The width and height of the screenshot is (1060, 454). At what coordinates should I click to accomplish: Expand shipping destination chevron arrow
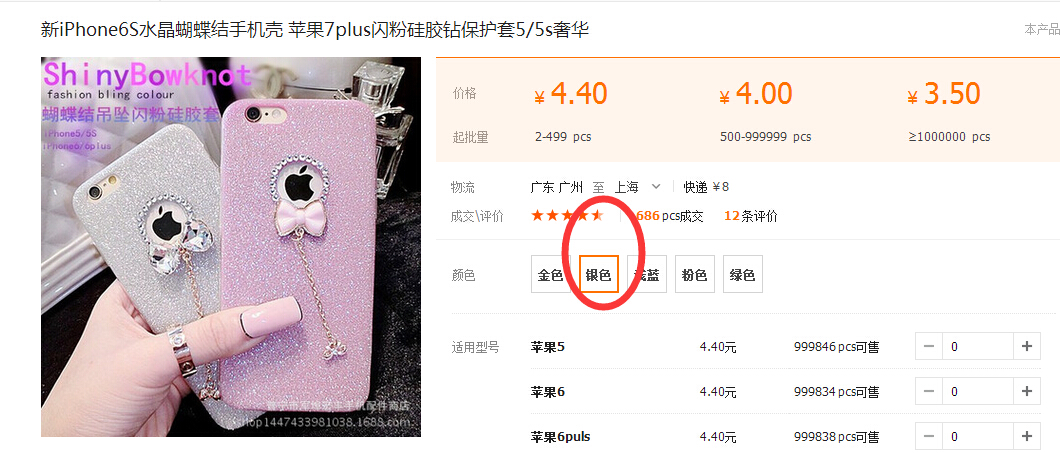pyautogui.click(x=655, y=186)
